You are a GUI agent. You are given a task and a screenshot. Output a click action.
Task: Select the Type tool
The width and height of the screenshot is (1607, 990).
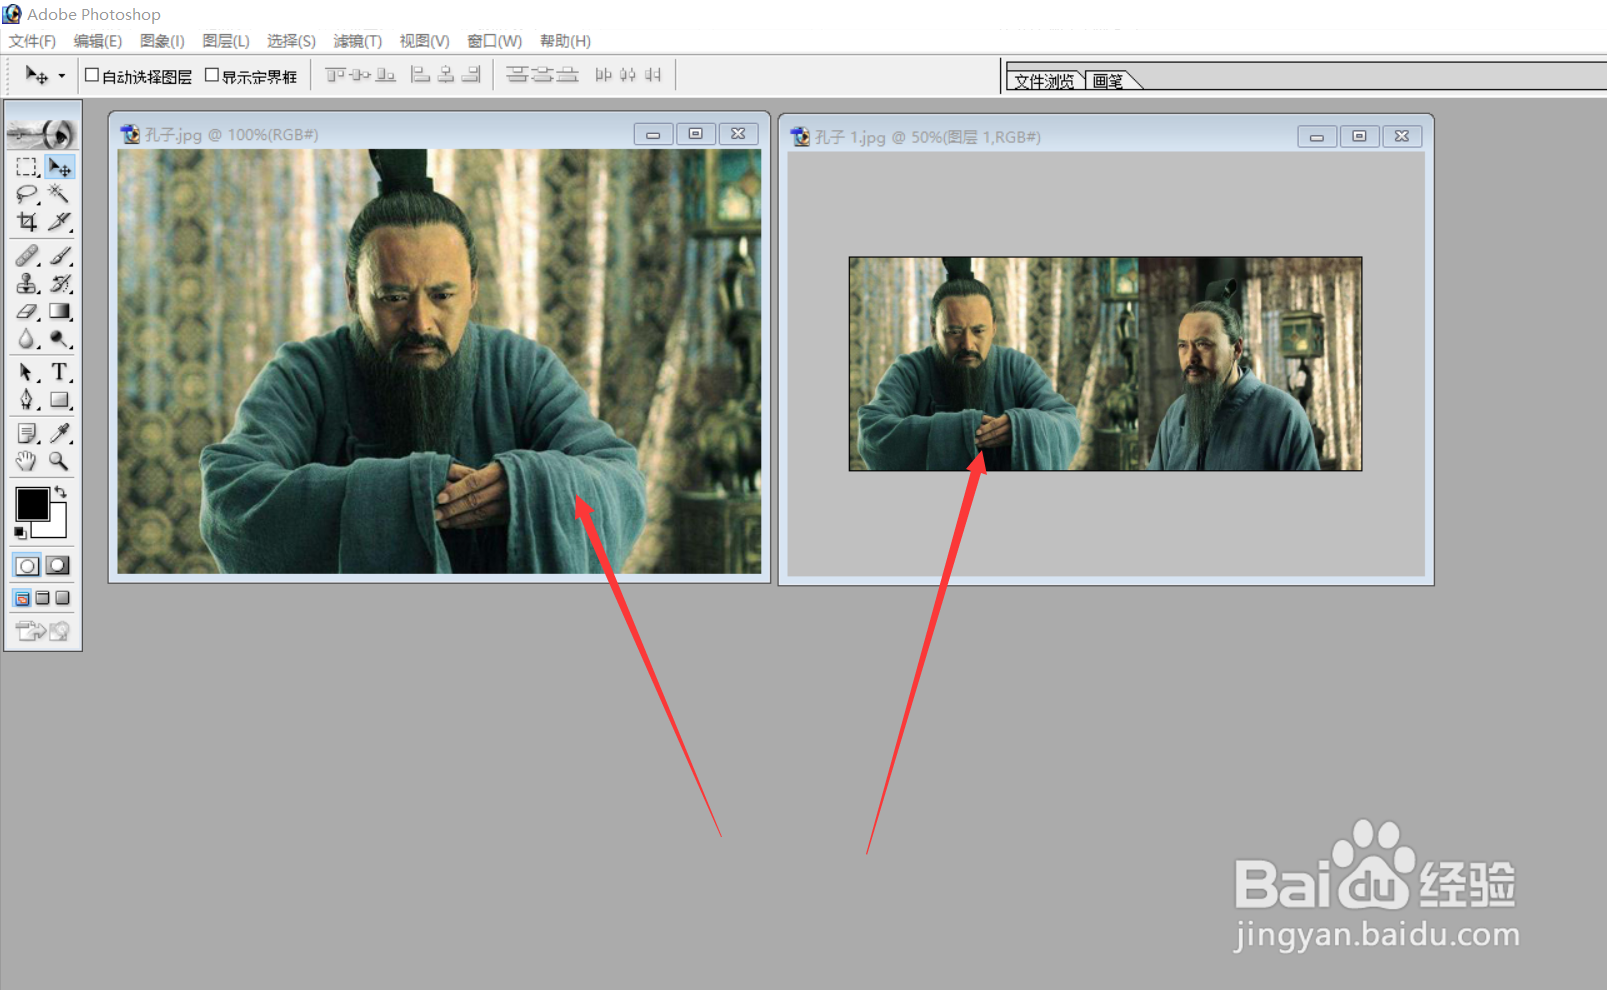point(60,373)
